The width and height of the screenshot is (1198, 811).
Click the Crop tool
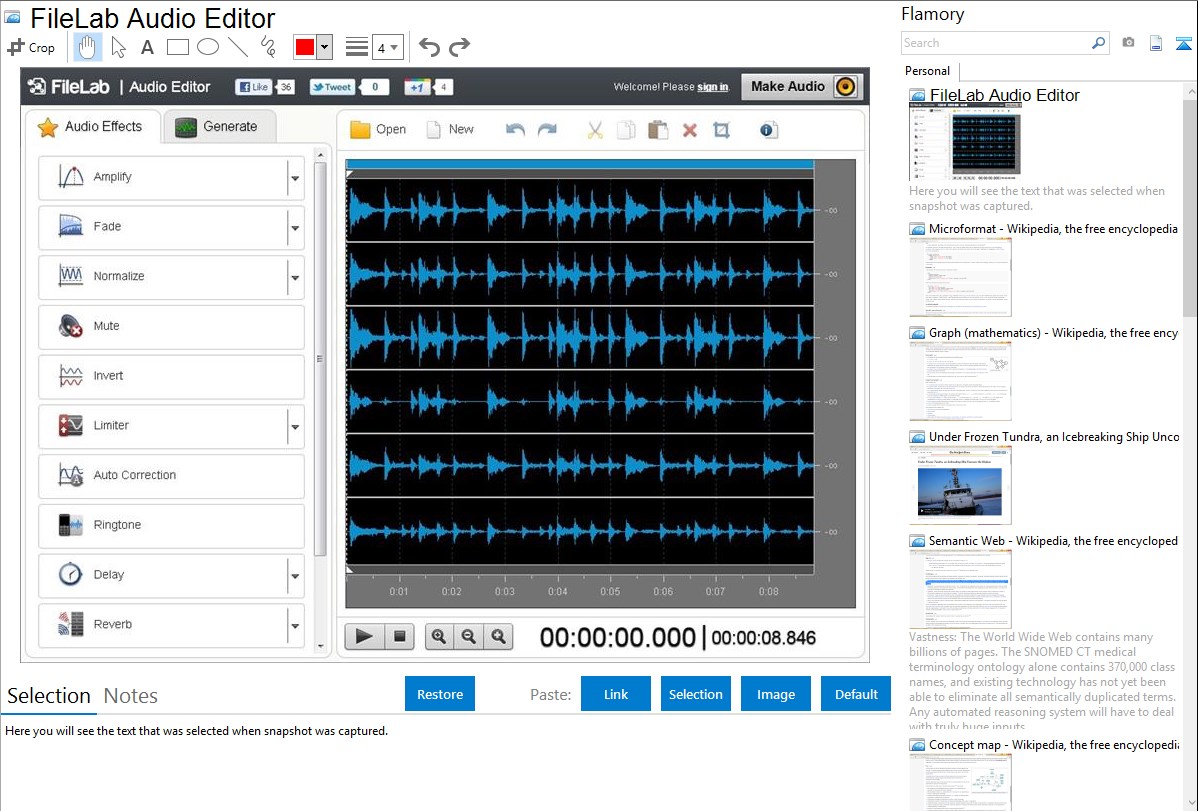pos(31,47)
